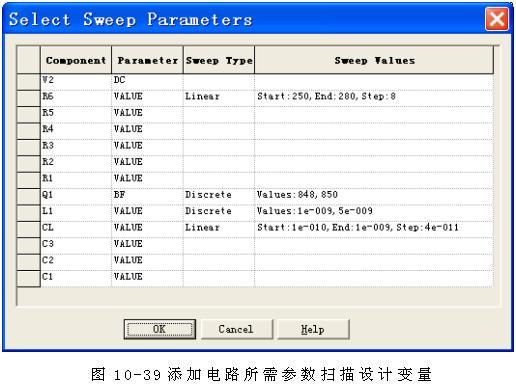The height and width of the screenshot is (384, 516).
Task: Select the row header for V2
Action: [x=29, y=82]
